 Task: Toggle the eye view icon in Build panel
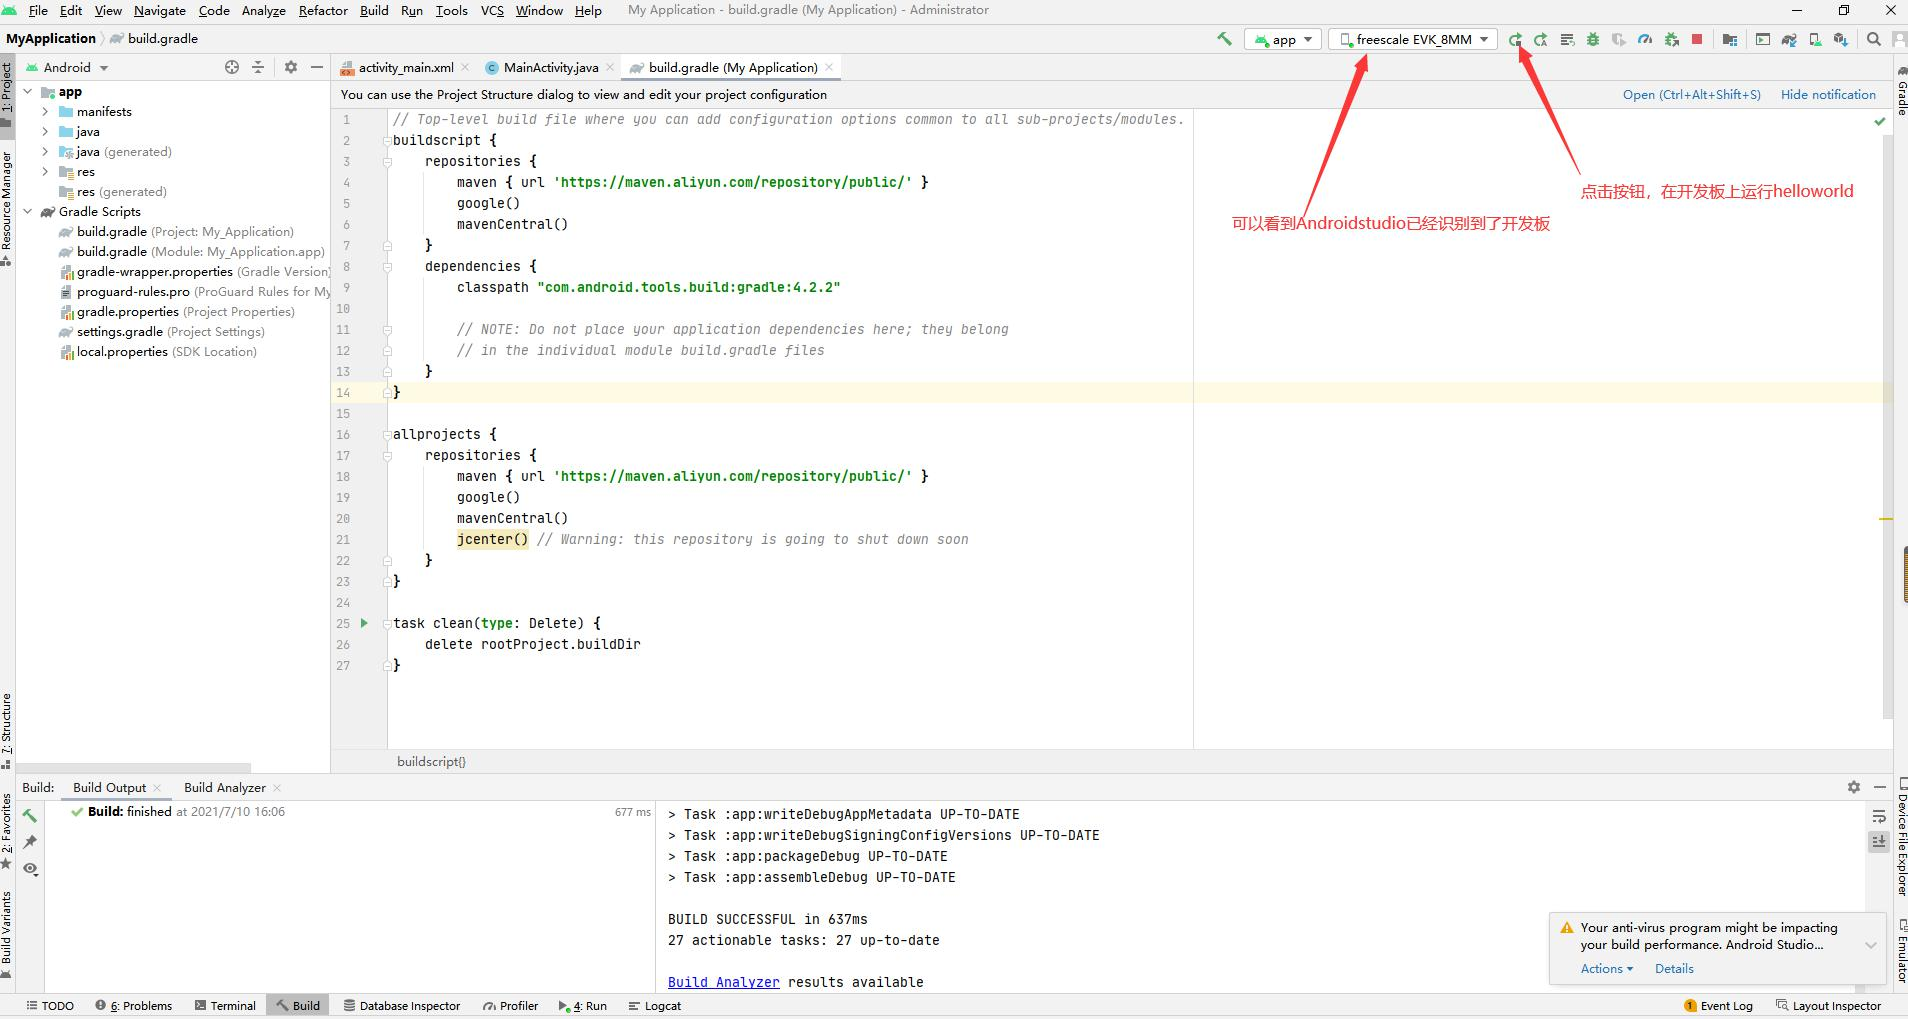point(30,868)
